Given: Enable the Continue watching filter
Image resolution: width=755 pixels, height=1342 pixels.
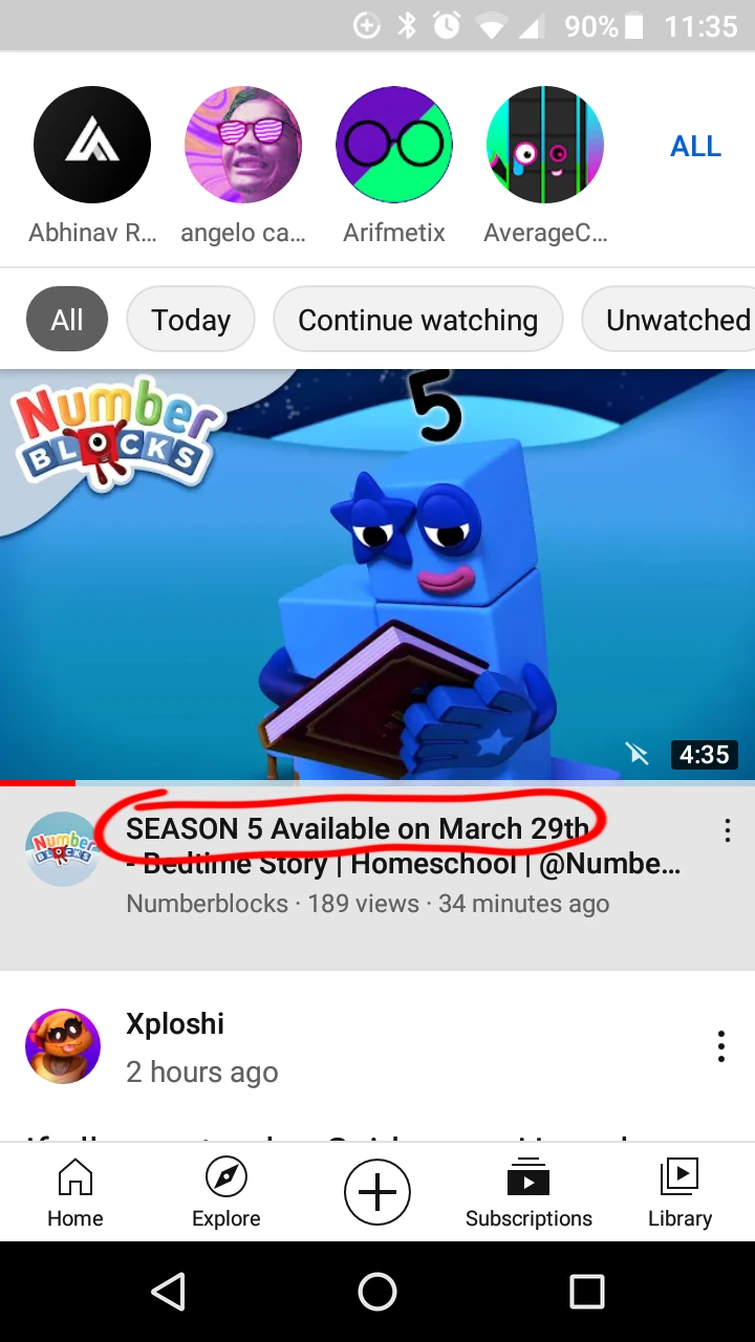Looking at the screenshot, I should 418,320.
